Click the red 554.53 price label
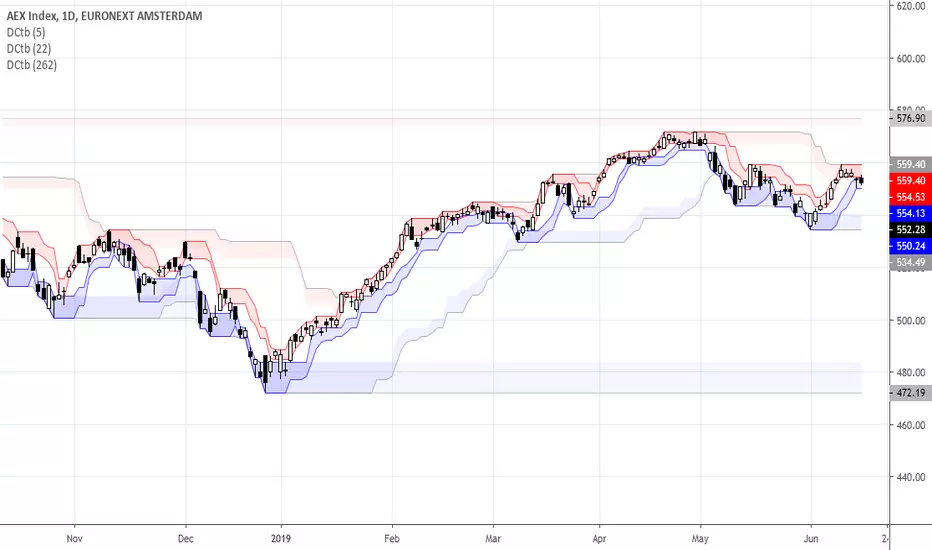Image resolution: width=932 pixels, height=550 pixels. click(x=911, y=197)
